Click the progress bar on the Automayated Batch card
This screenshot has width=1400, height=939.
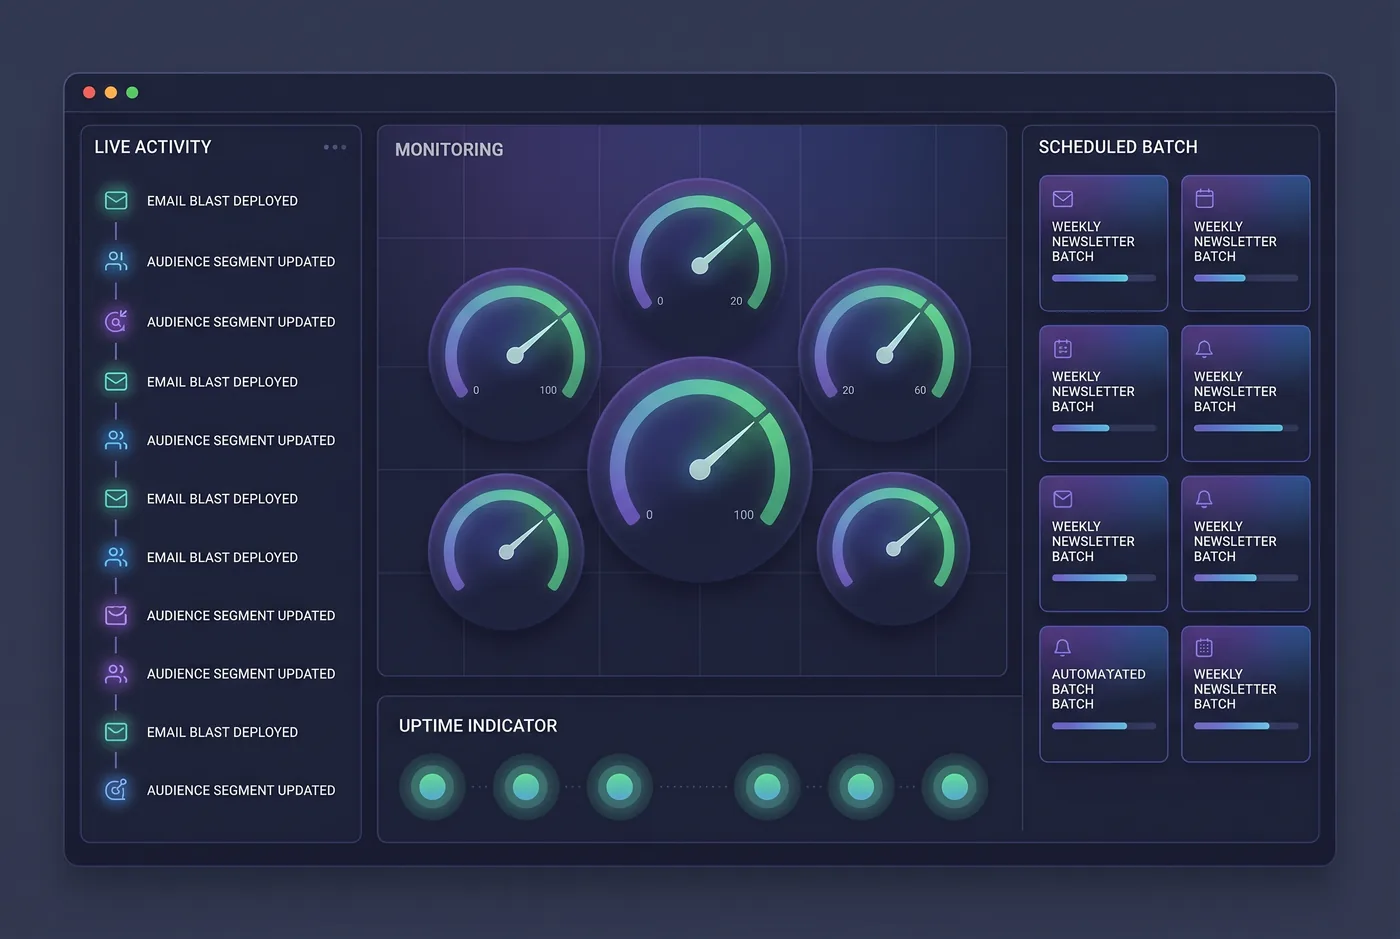(x=1104, y=726)
